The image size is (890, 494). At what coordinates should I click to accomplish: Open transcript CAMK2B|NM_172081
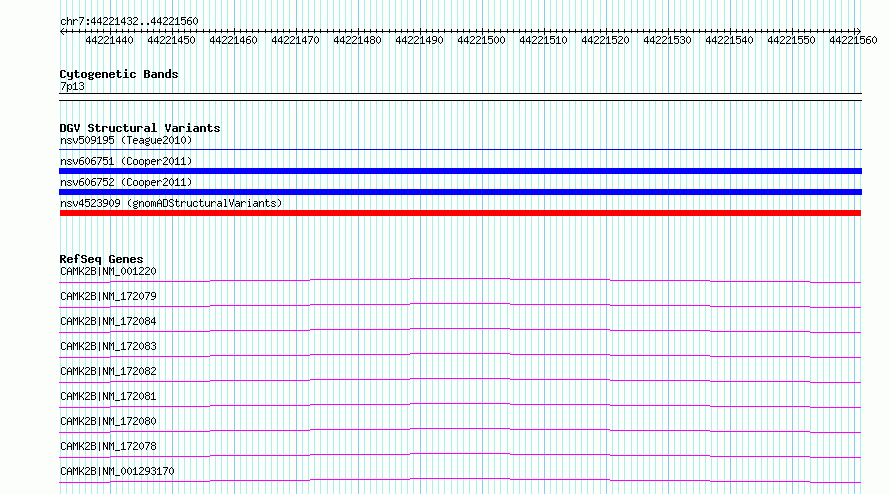click(x=108, y=396)
